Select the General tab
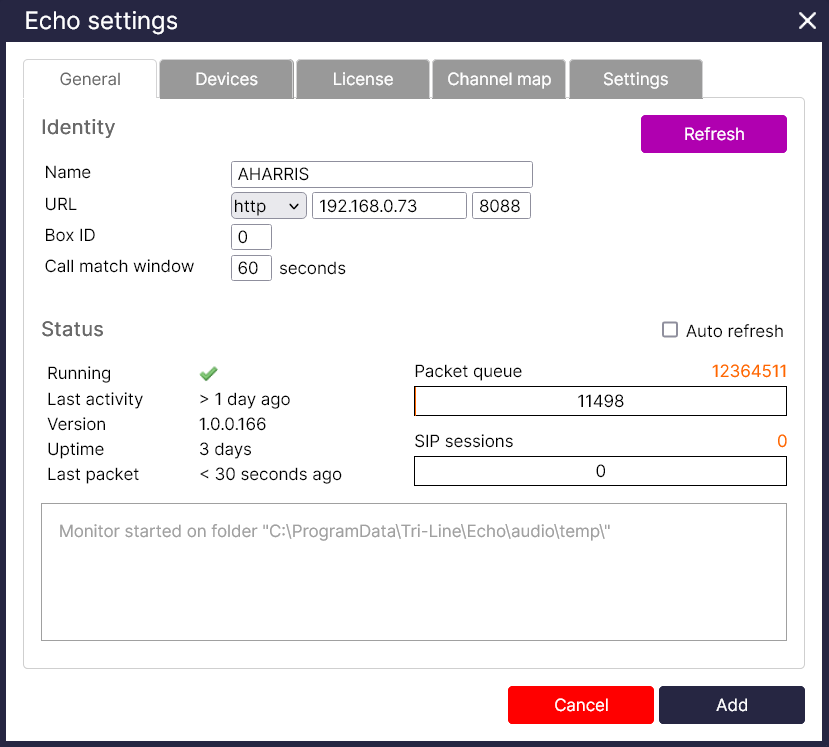The image size is (829, 747). point(90,80)
